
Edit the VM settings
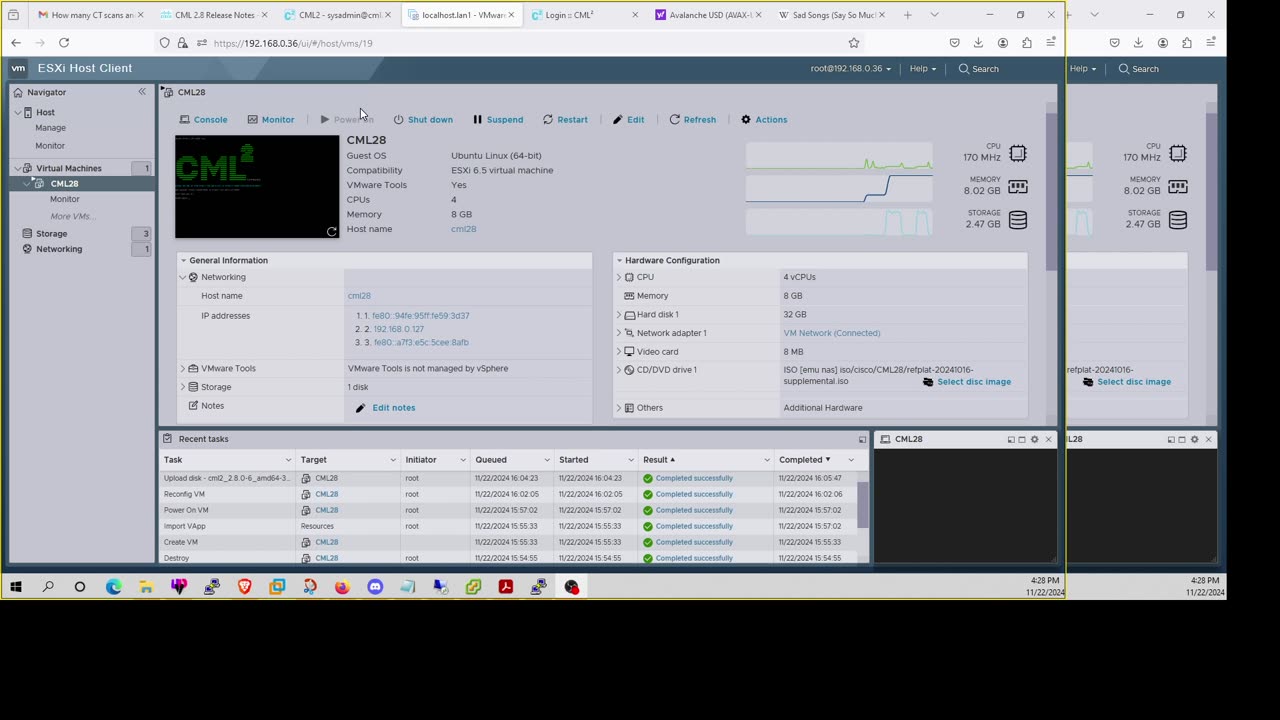tap(628, 119)
